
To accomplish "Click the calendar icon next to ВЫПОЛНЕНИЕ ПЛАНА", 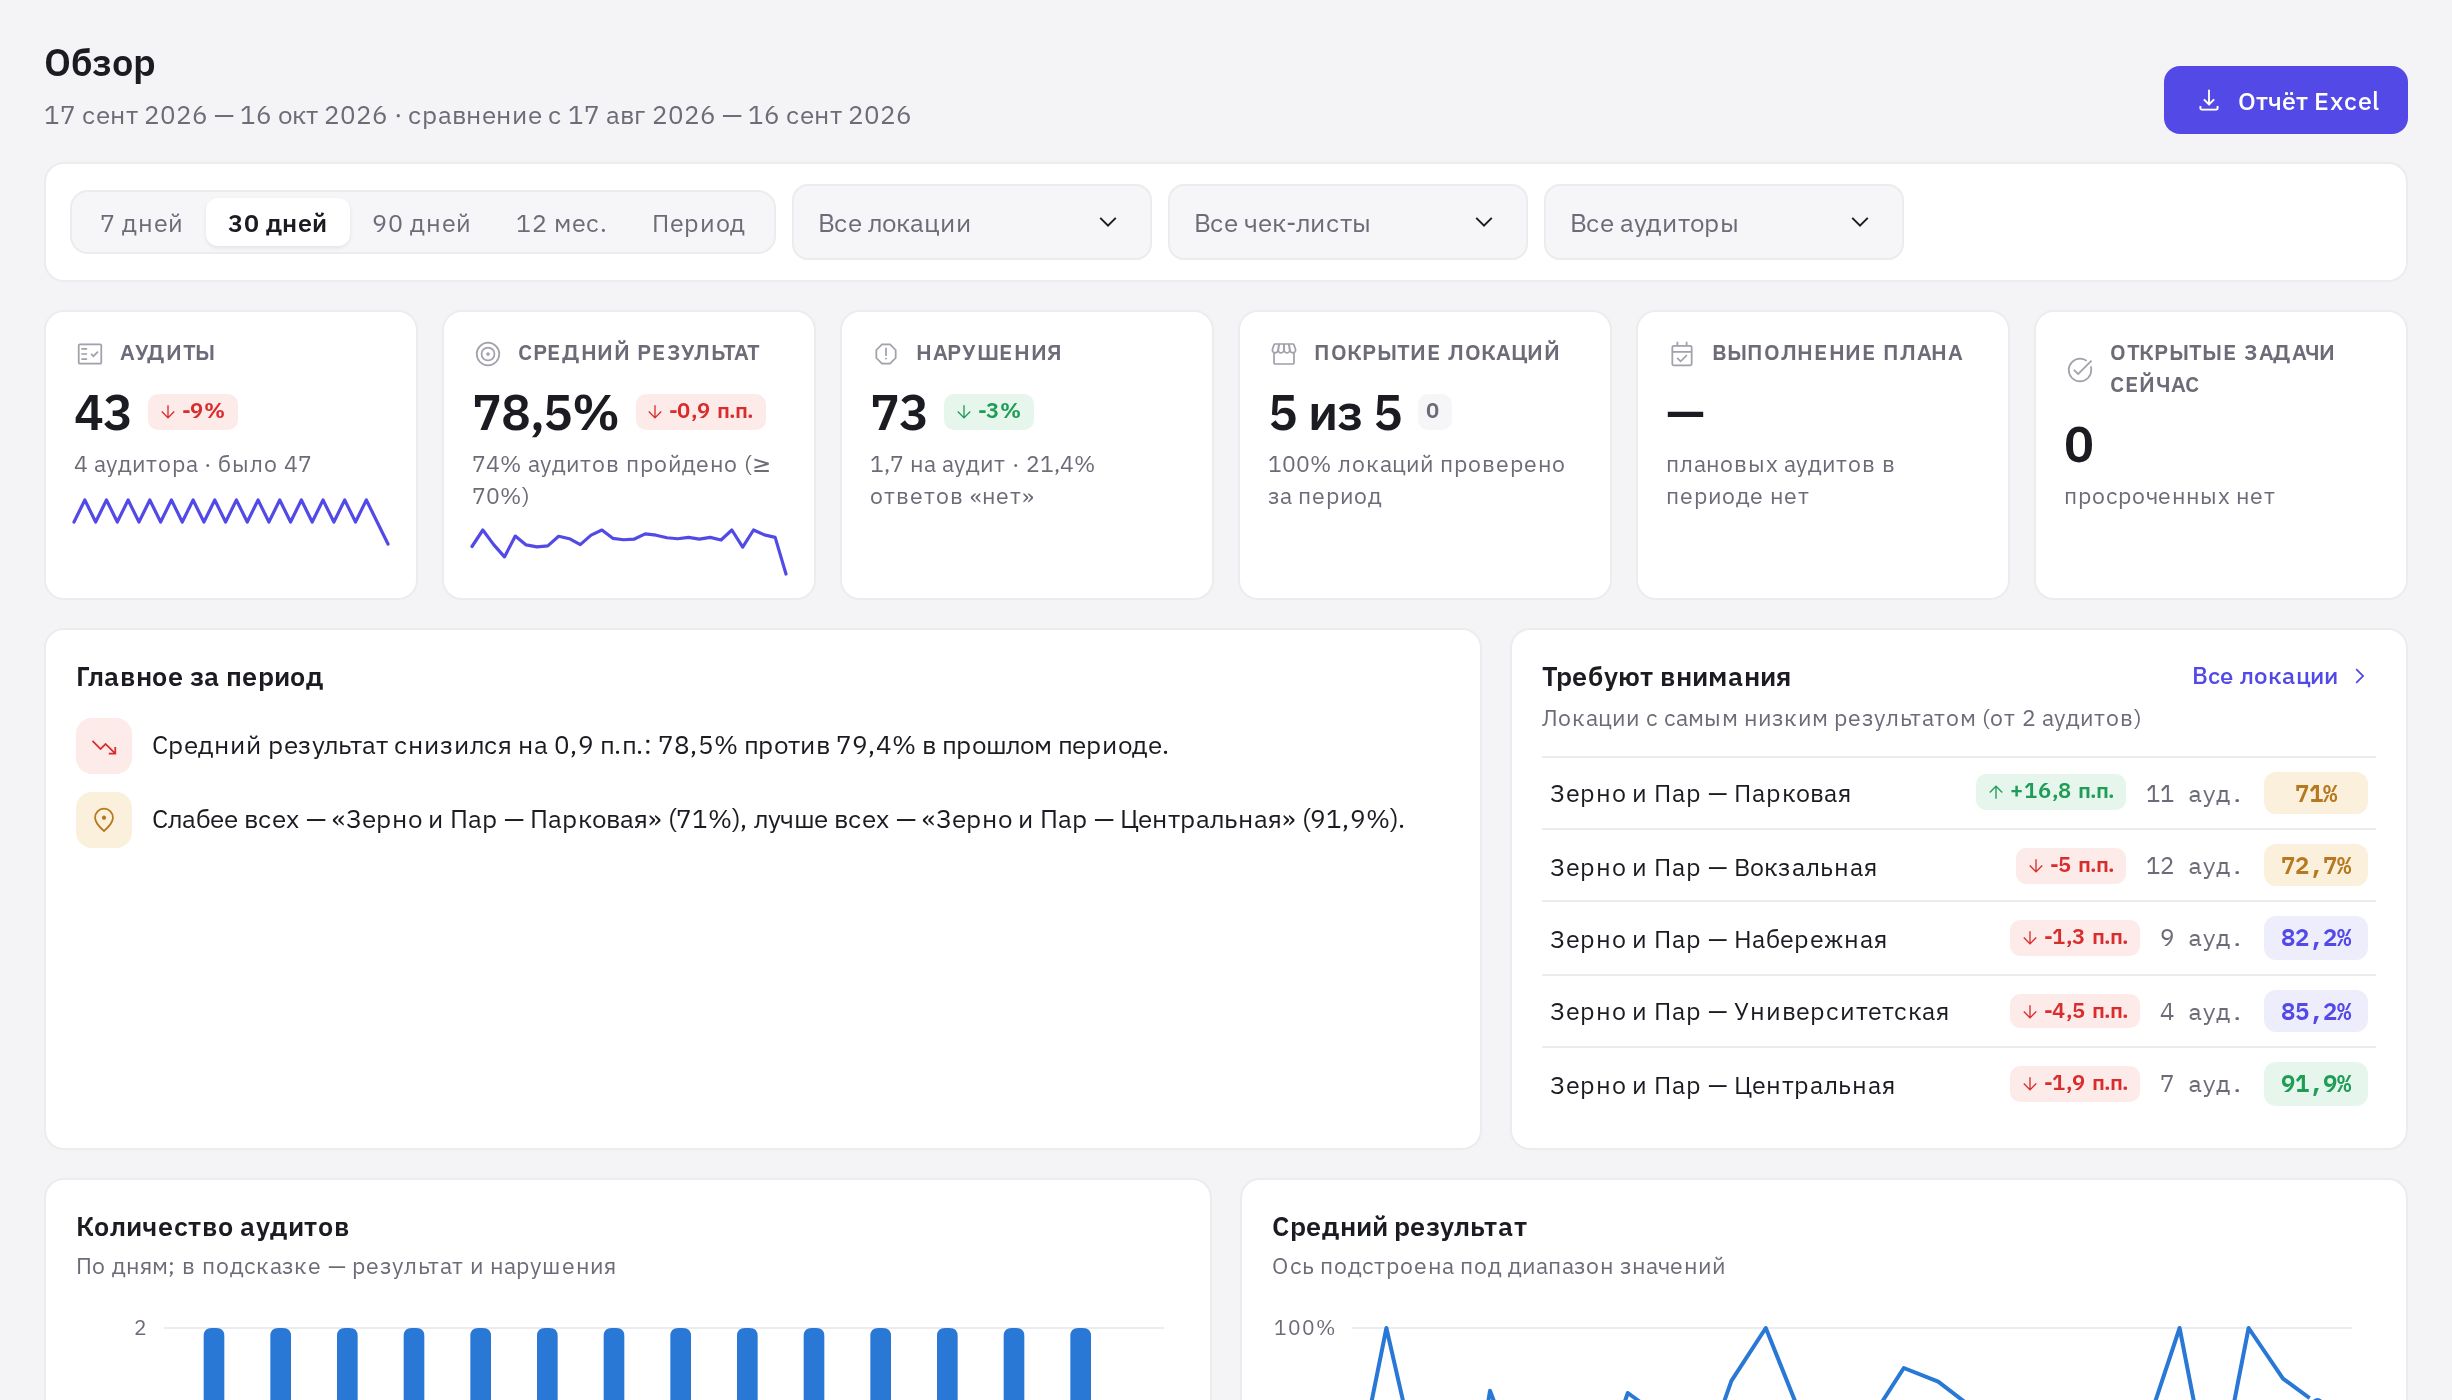I will pyautogui.click(x=1682, y=354).
